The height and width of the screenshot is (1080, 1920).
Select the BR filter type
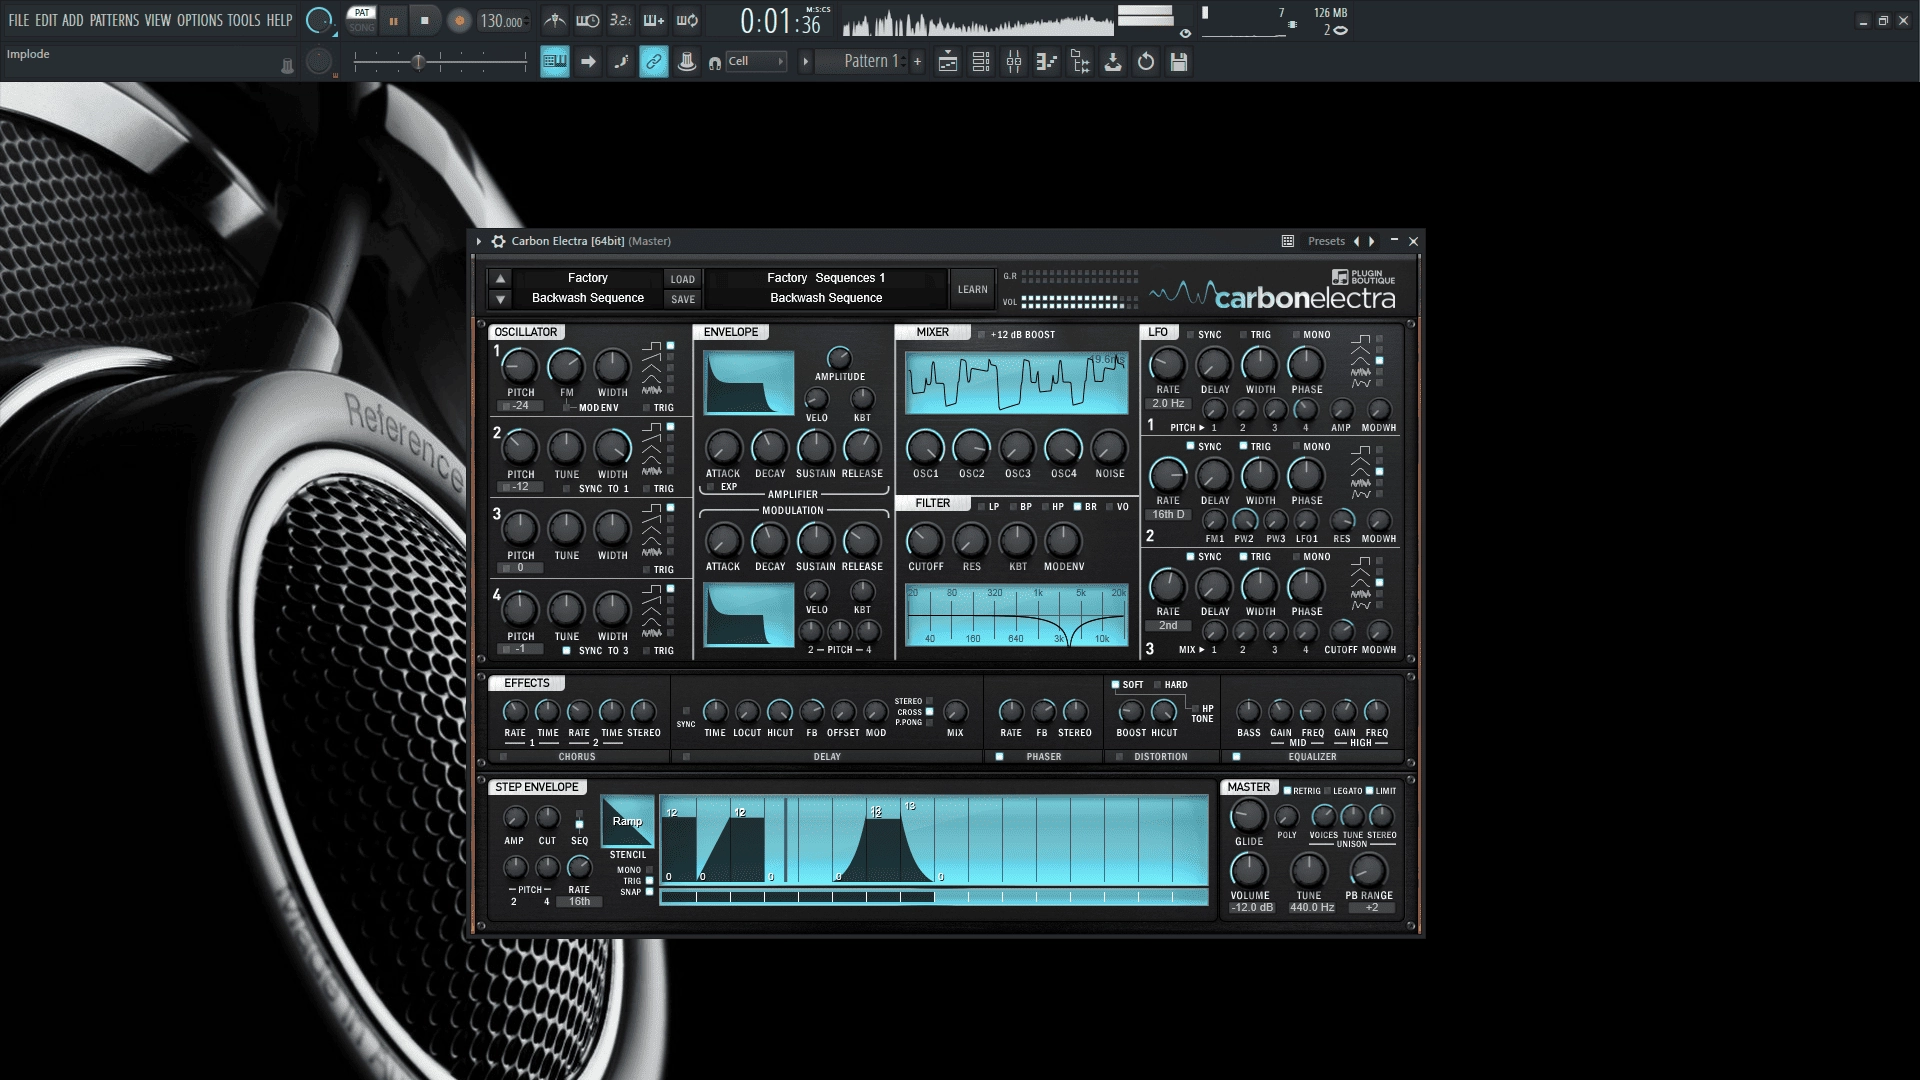click(x=1078, y=507)
